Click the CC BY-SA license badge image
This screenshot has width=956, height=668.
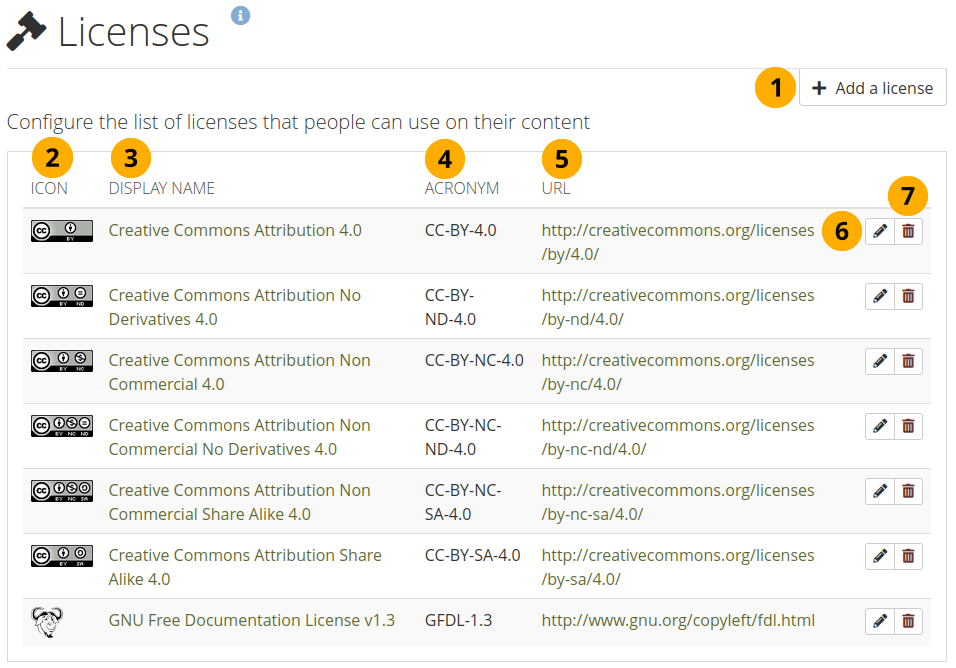click(62, 556)
